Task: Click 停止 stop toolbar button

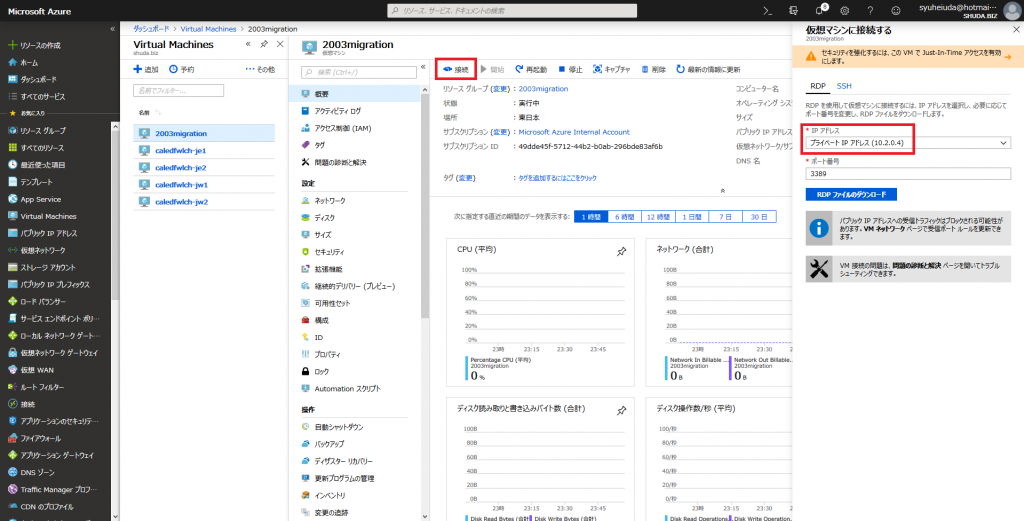Action: coord(569,69)
